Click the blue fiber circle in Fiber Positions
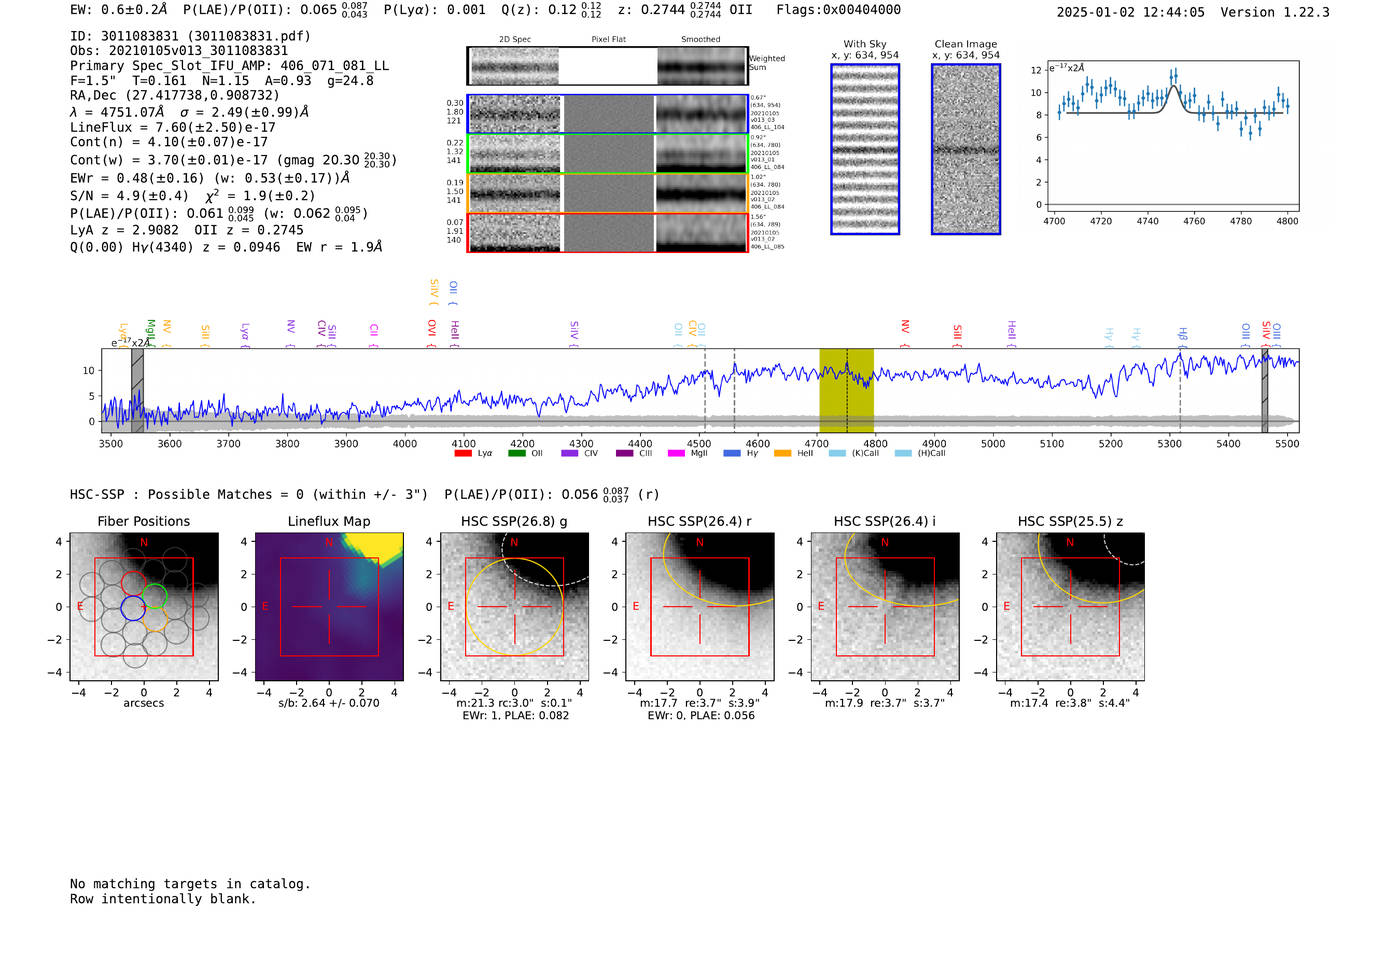The height and width of the screenshot is (953, 1400). click(133, 607)
